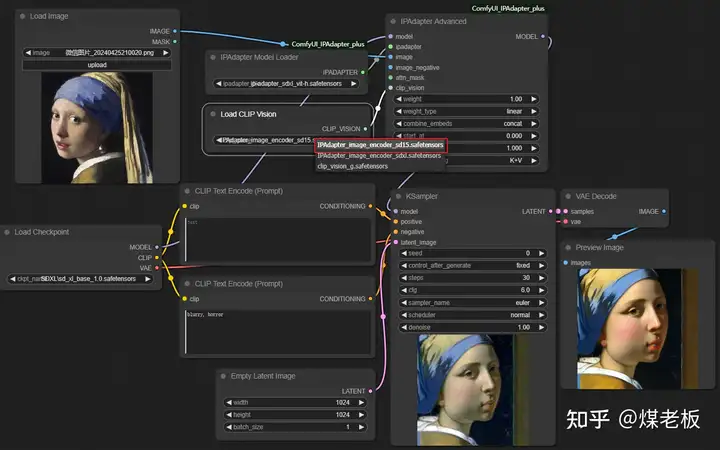This screenshot has width=720, height=450.
Task: Click the VAE output port on Load Checkpoint
Action: [x=157, y=268]
